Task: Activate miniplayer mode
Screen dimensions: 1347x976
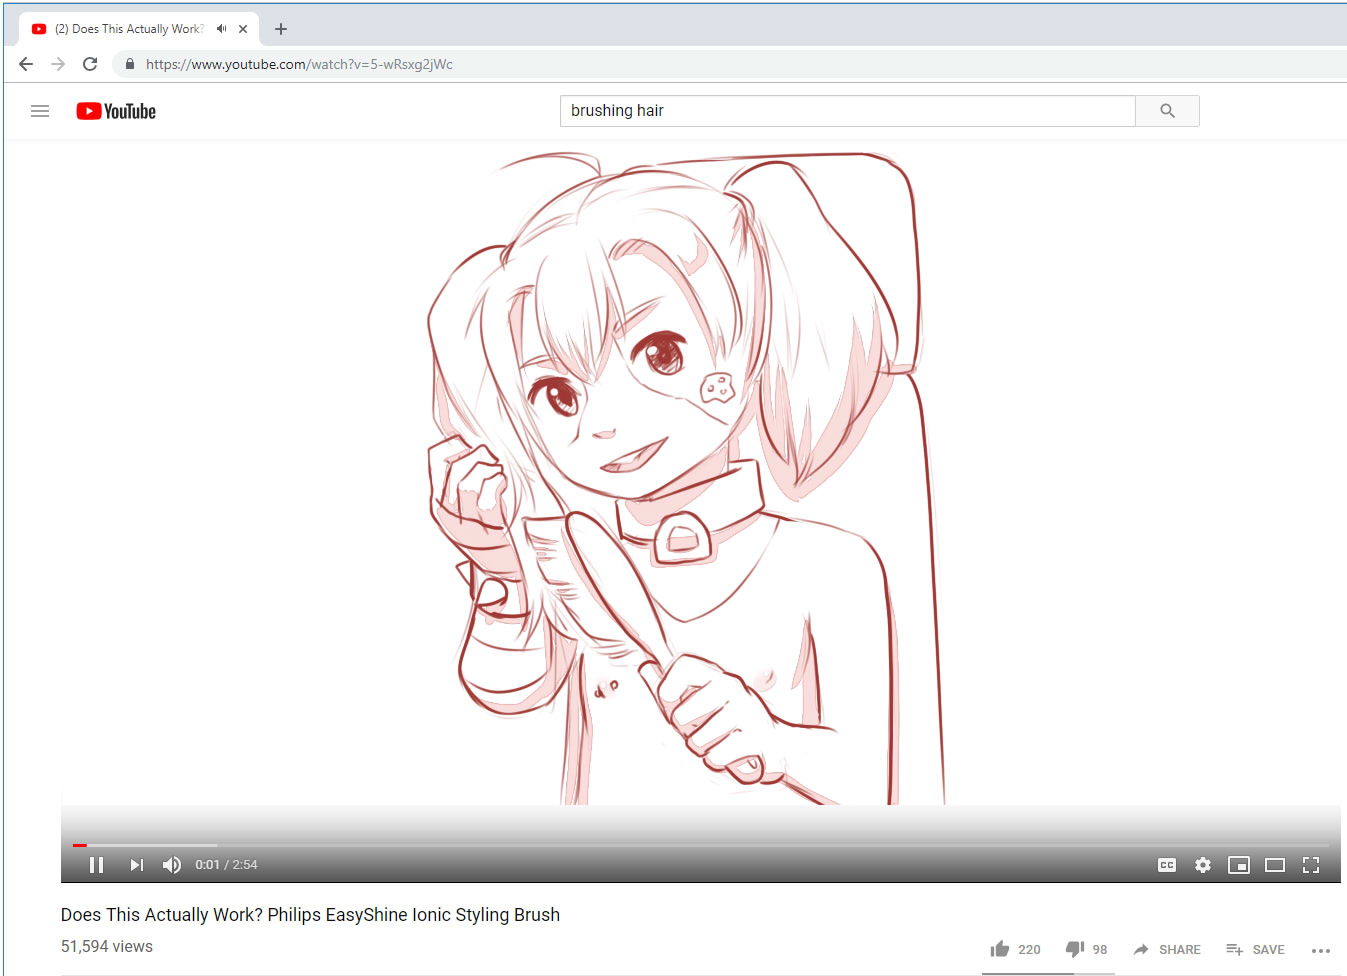Action: click(x=1238, y=865)
